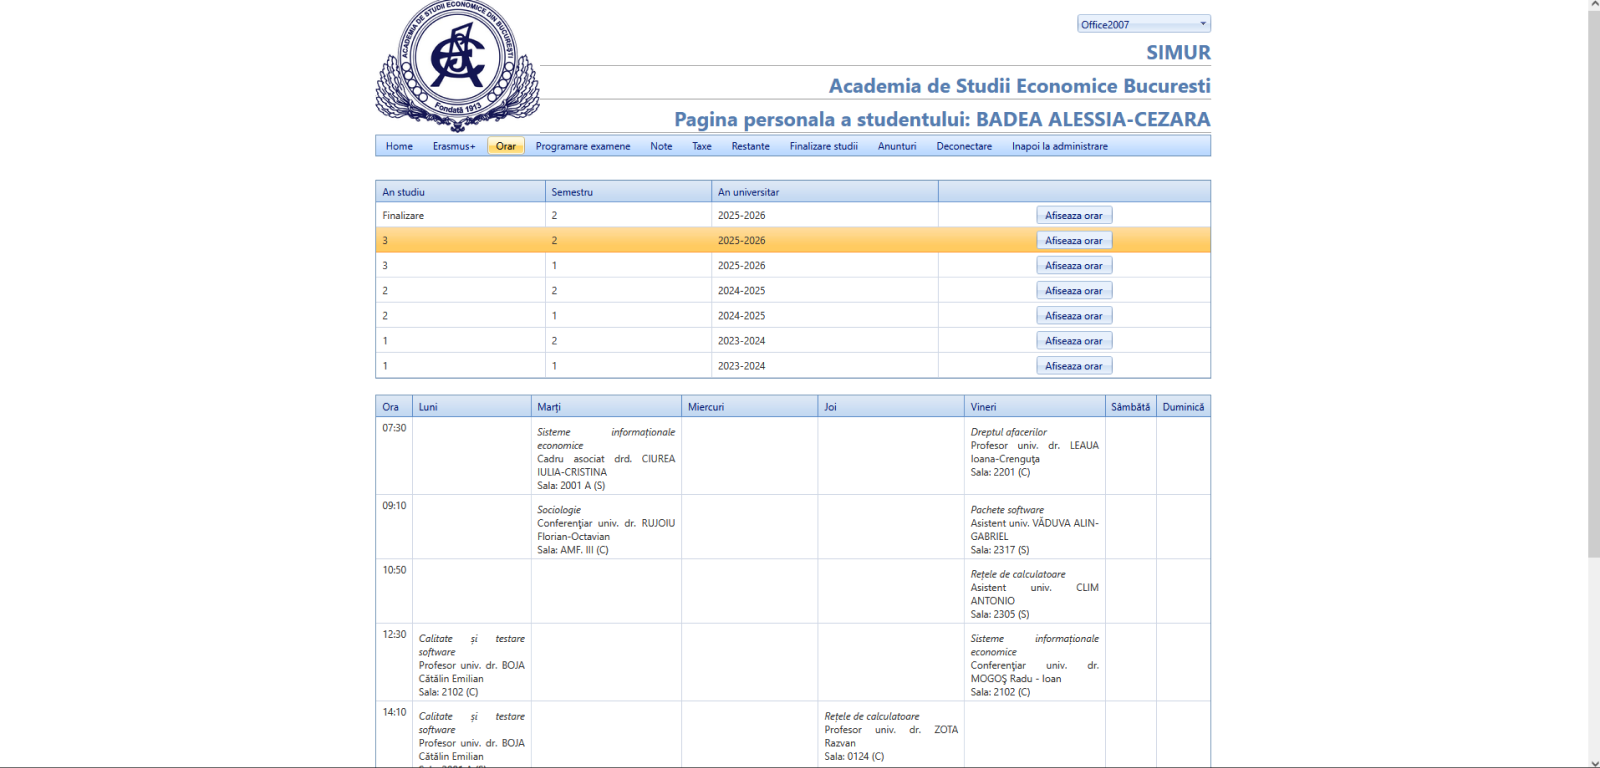Click Deconectare to log out
Image resolution: width=1600 pixels, height=768 pixels.
pyautogui.click(x=964, y=146)
